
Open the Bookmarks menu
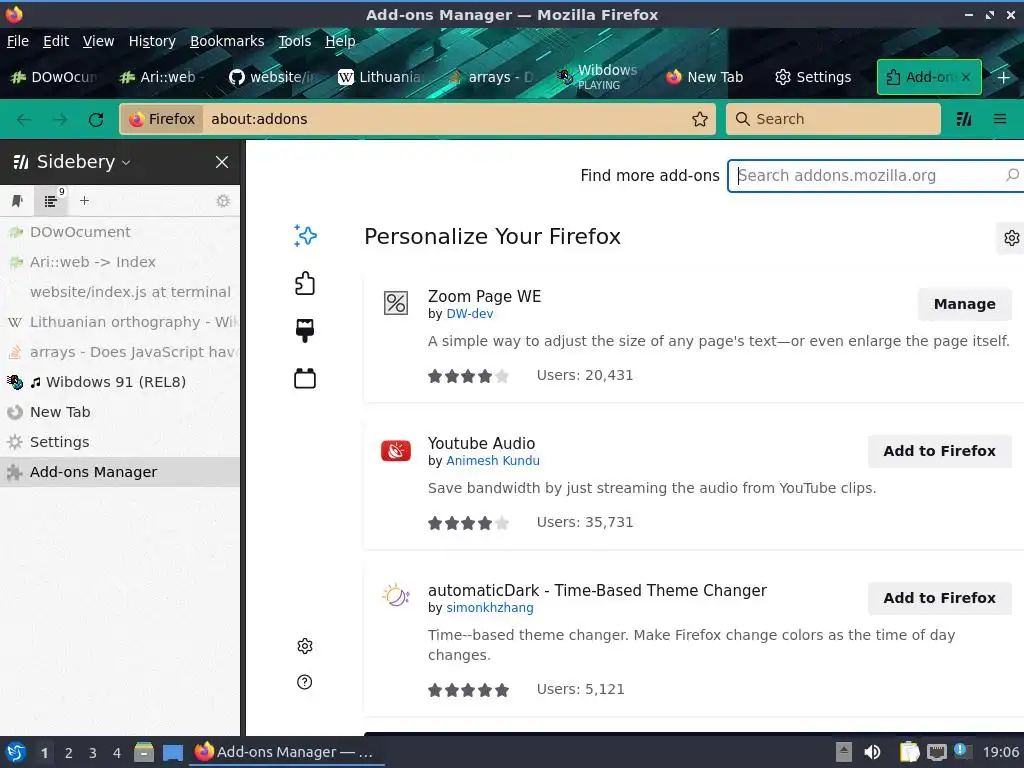227,41
